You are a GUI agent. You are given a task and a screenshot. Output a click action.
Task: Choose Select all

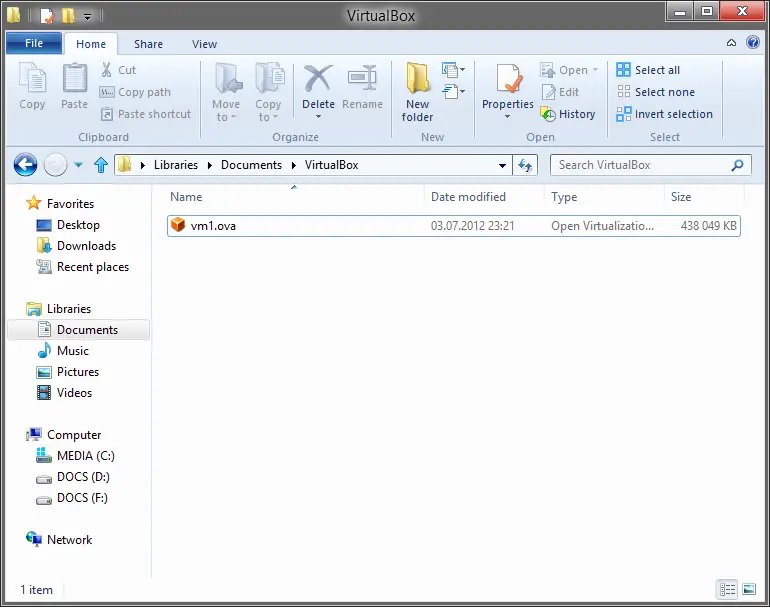pyautogui.click(x=648, y=70)
